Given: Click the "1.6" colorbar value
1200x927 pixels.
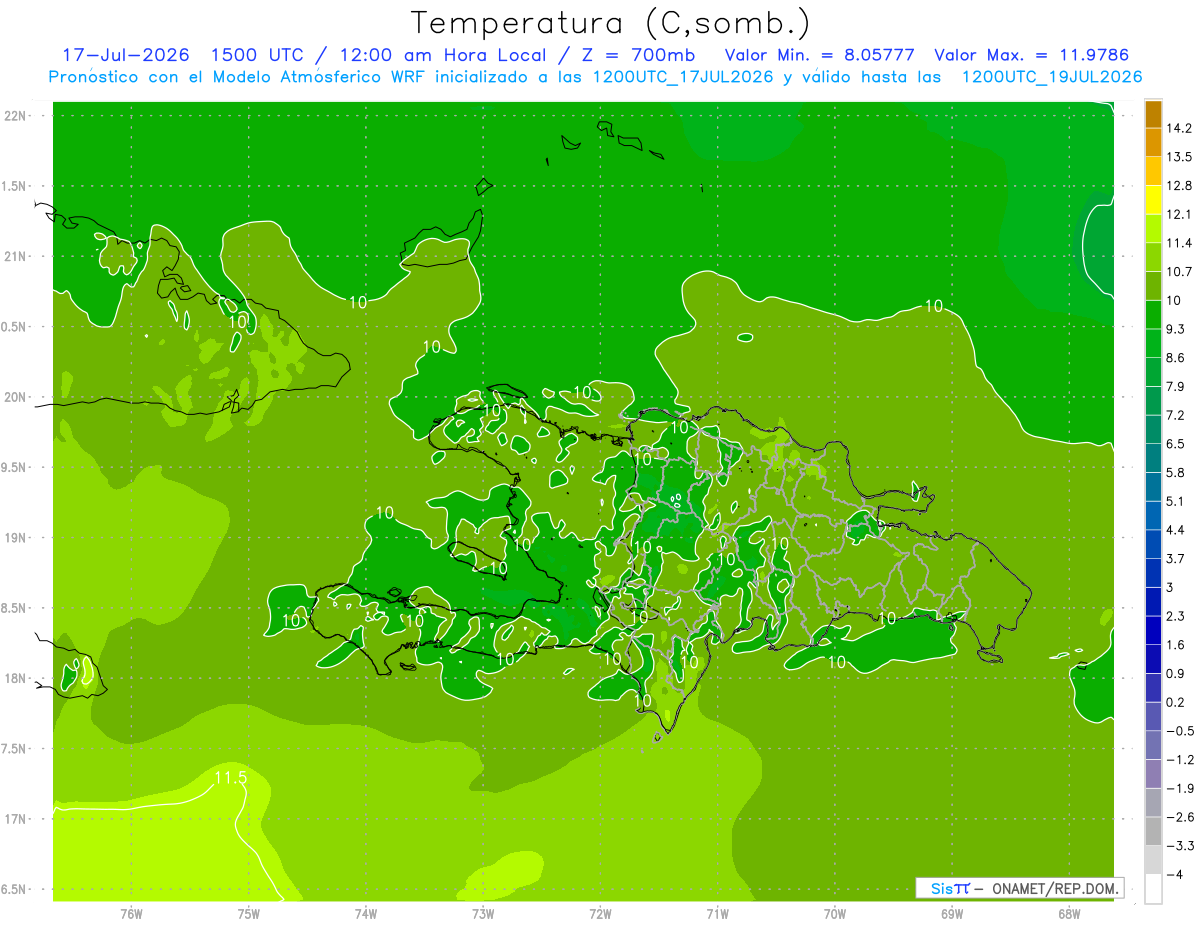Looking at the screenshot, I should point(1175,645).
